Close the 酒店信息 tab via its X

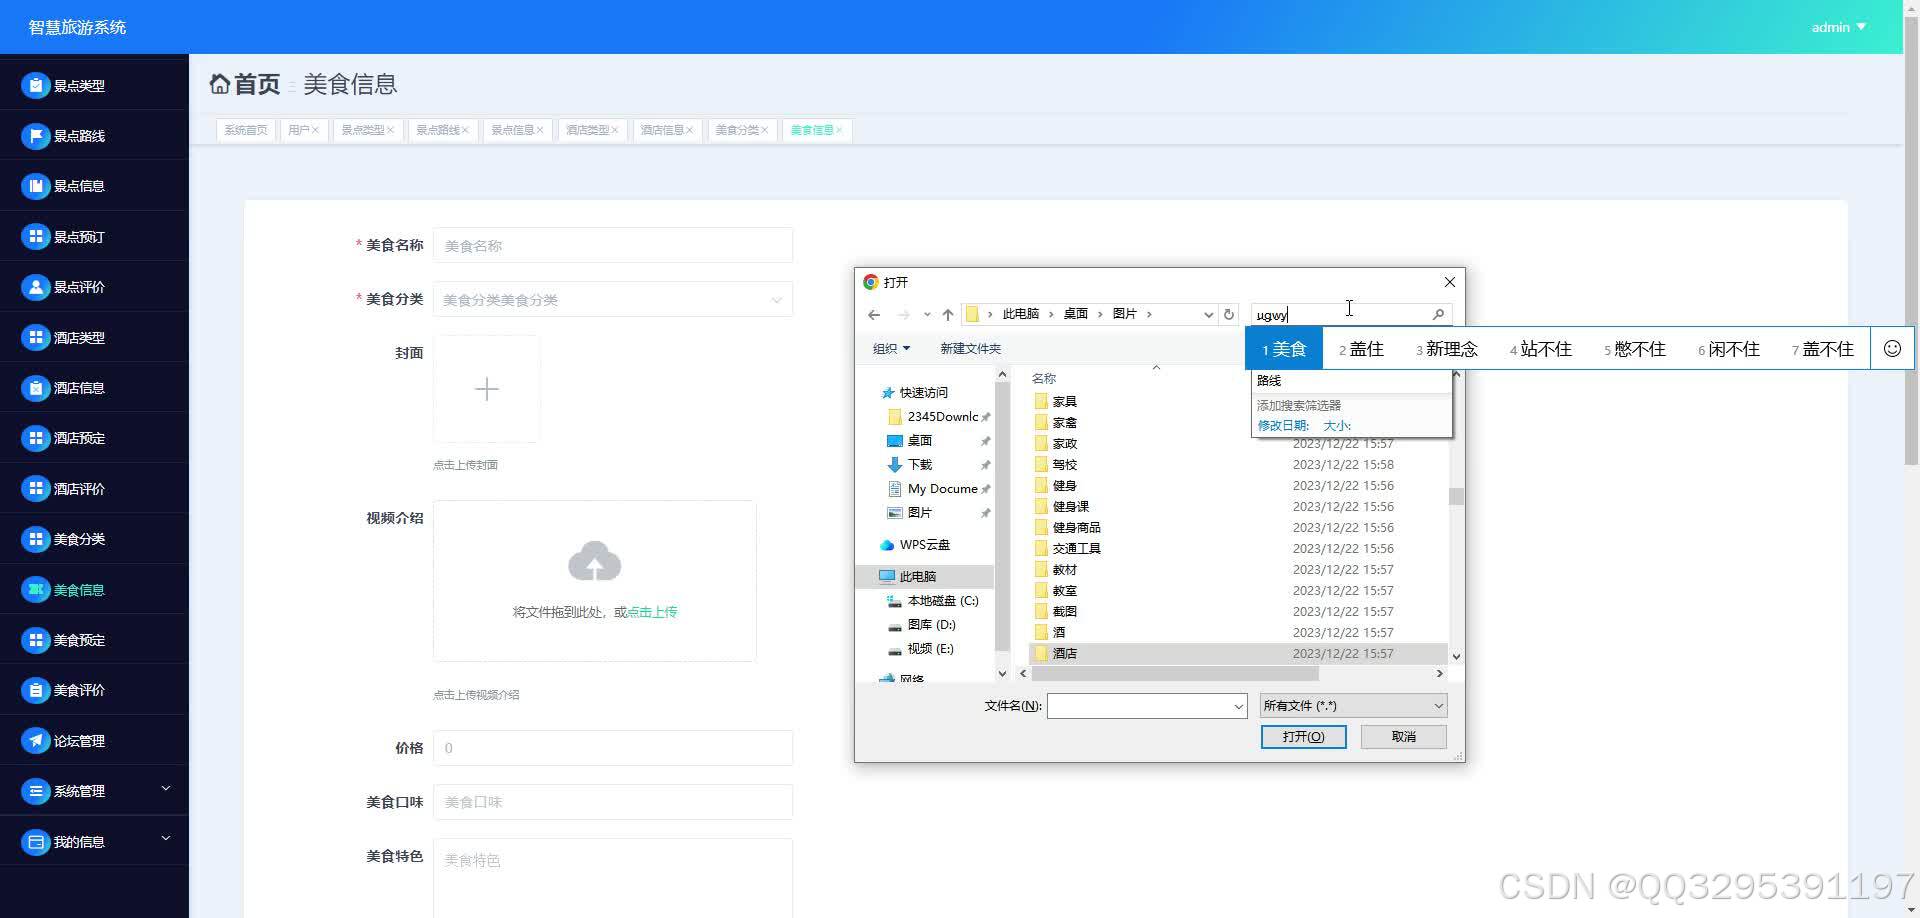pos(689,130)
